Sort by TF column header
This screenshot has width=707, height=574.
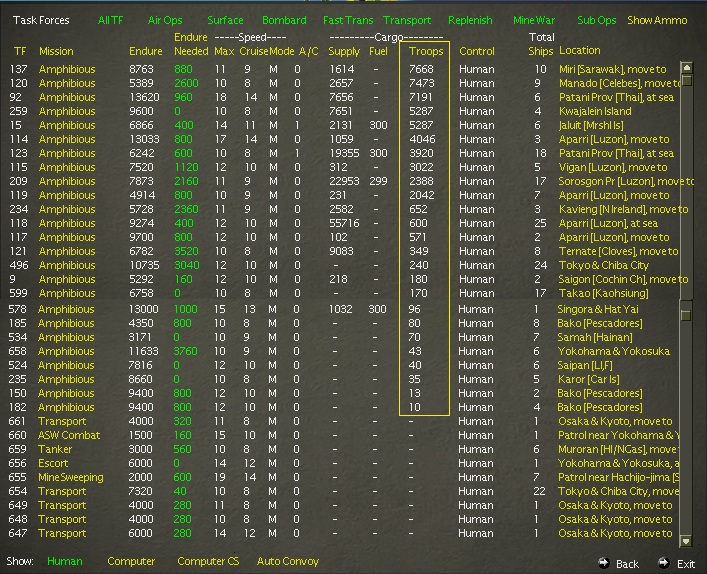click(x=20, y=51)
